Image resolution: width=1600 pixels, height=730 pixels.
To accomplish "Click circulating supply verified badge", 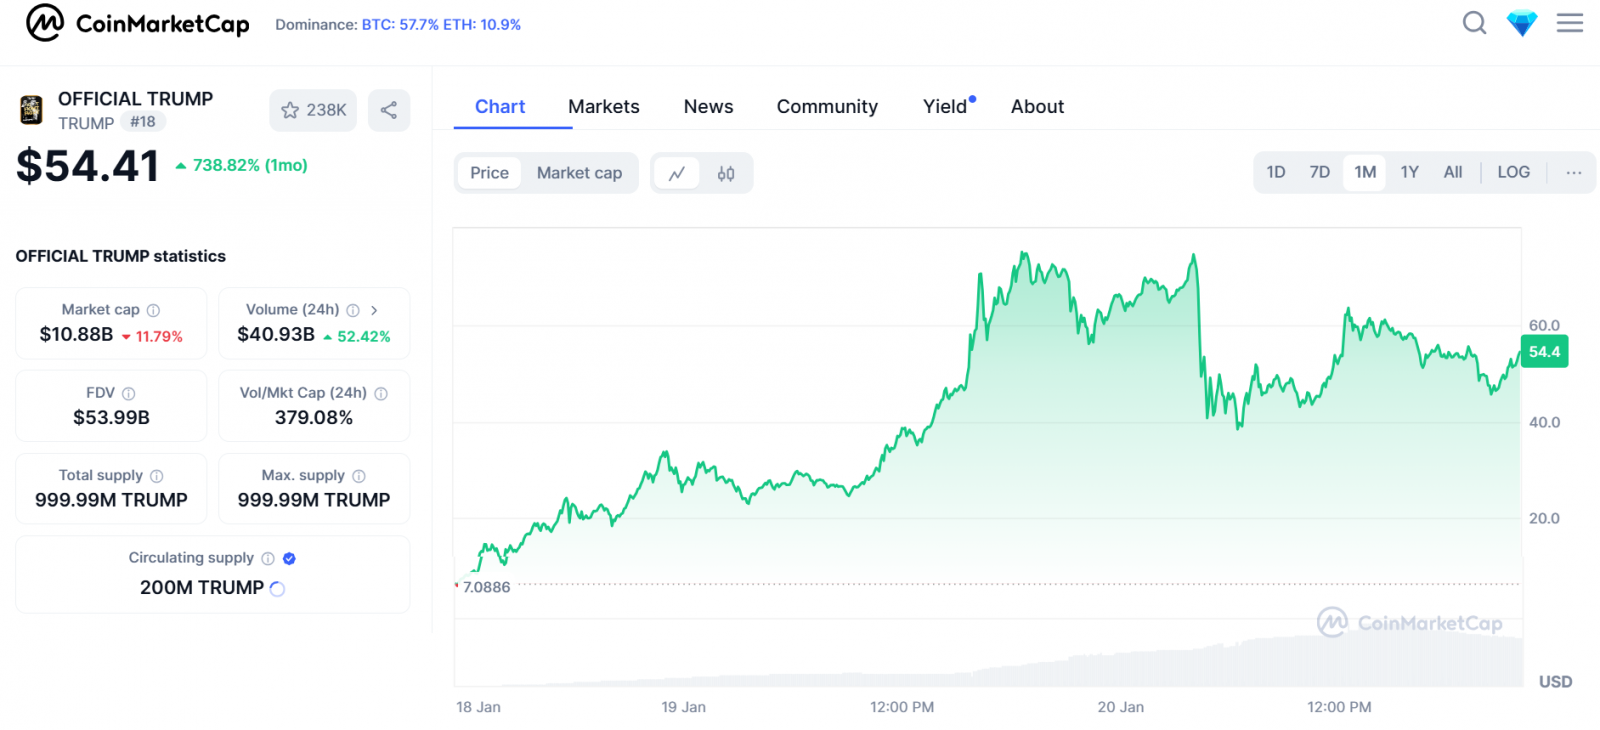I will pyautogui.click(x=289, y=558).
